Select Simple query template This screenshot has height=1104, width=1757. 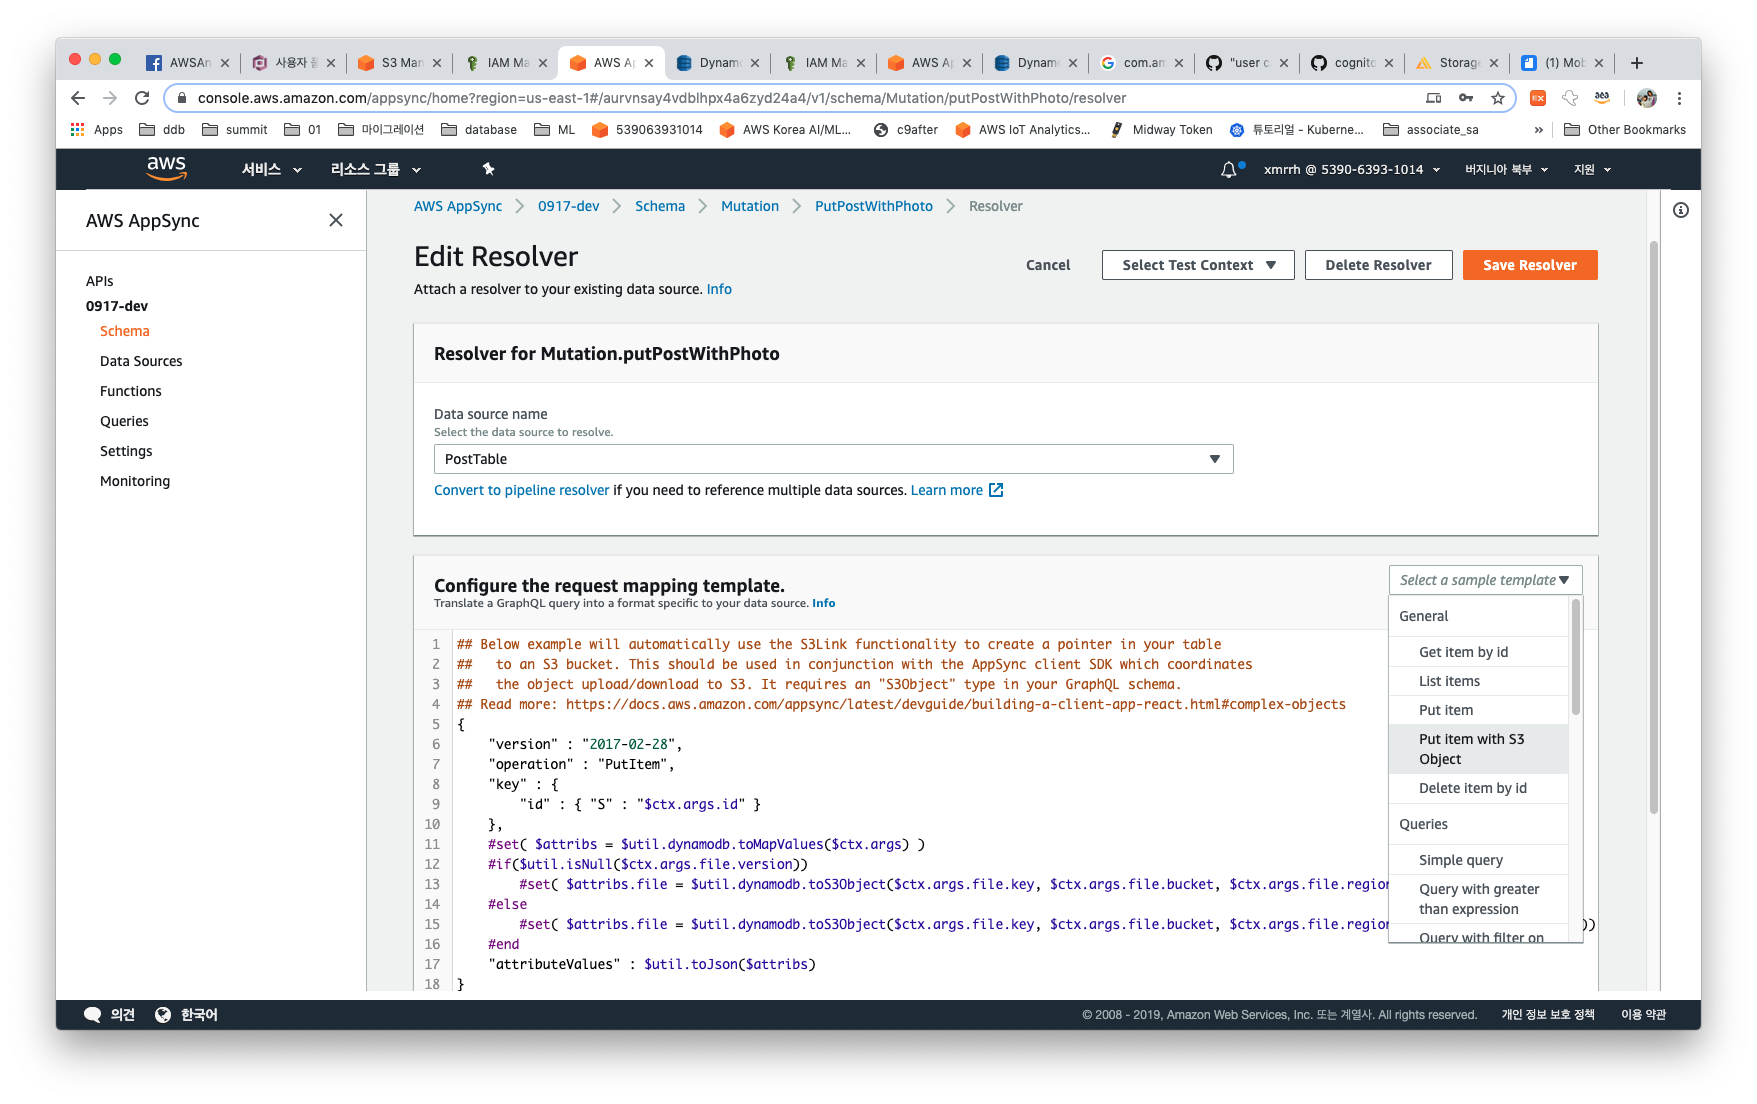click(x=1478, y=860)
